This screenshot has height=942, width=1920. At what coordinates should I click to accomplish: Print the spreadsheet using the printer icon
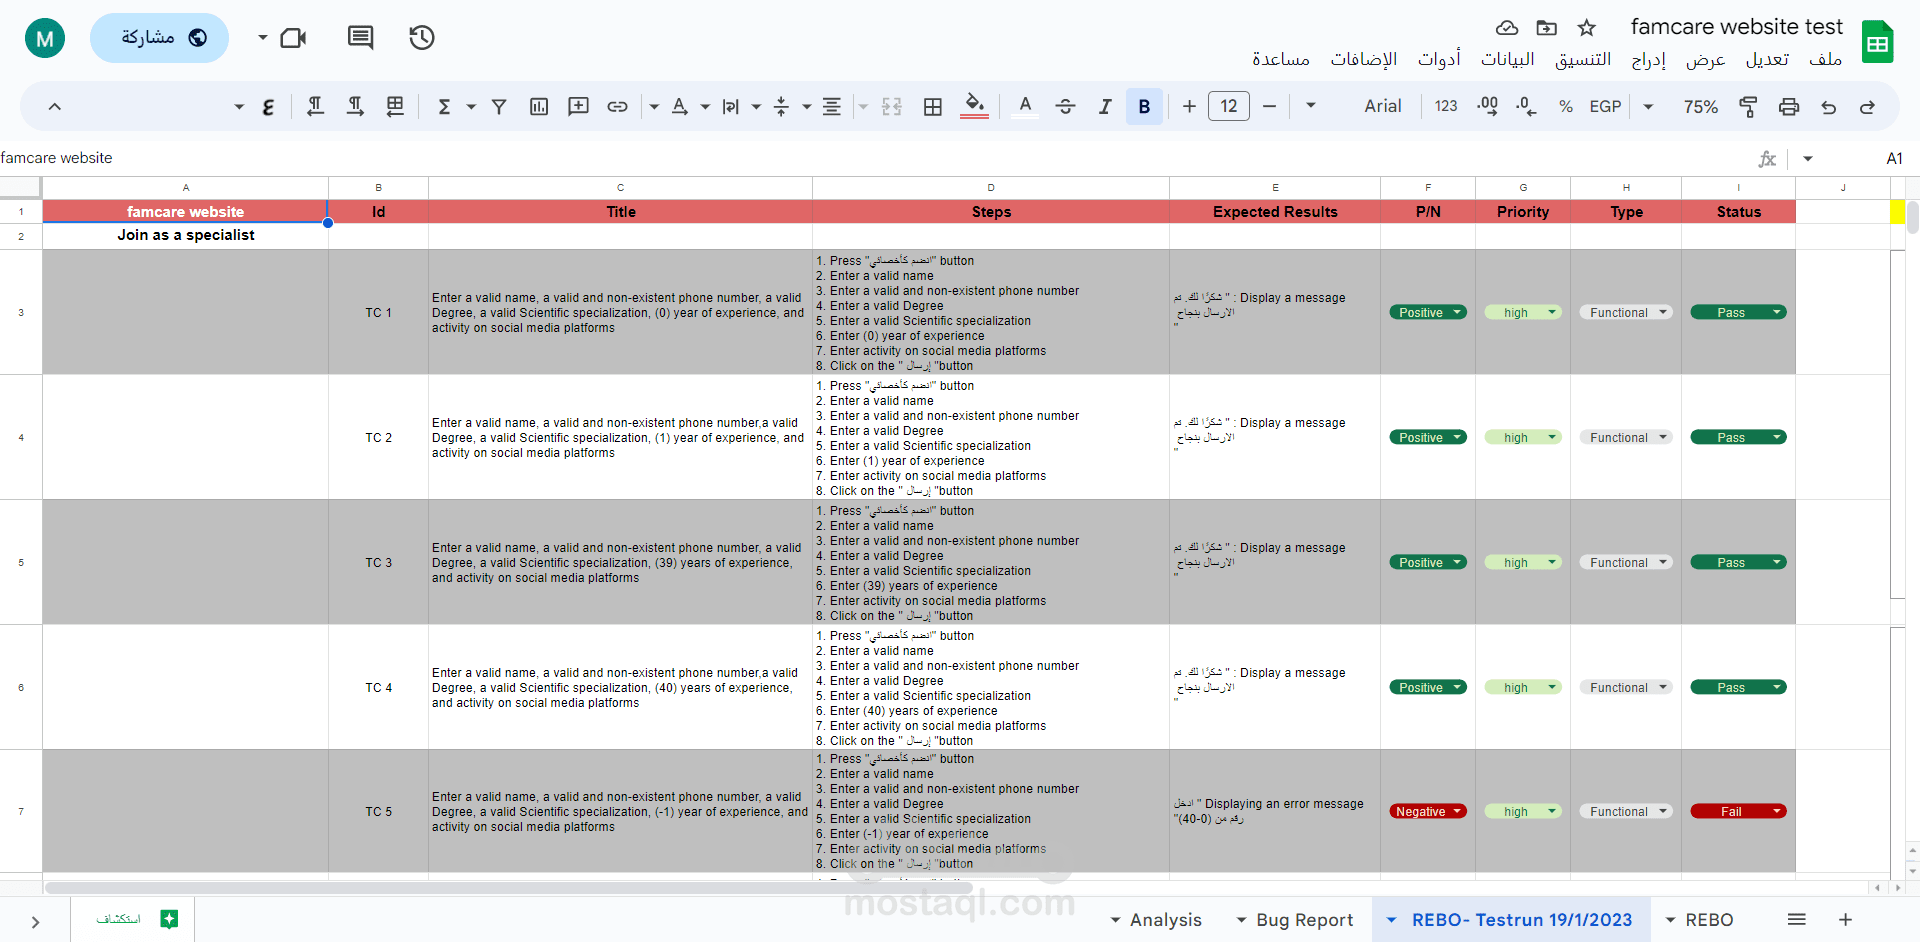point(1789,107)
